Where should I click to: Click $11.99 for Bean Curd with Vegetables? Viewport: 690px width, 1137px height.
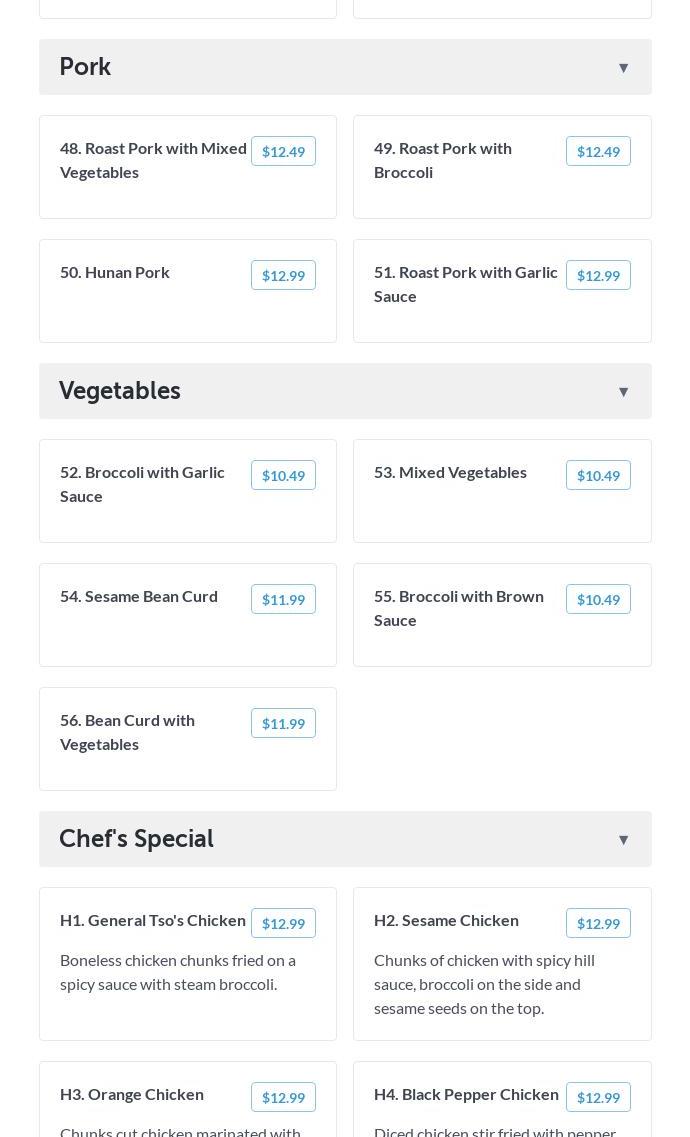click(x=283, y=724)
